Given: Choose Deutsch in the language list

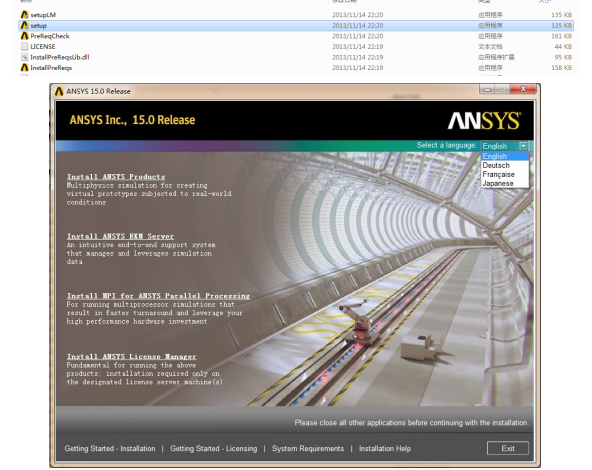Looking at the screenshot, I should 505,165.
